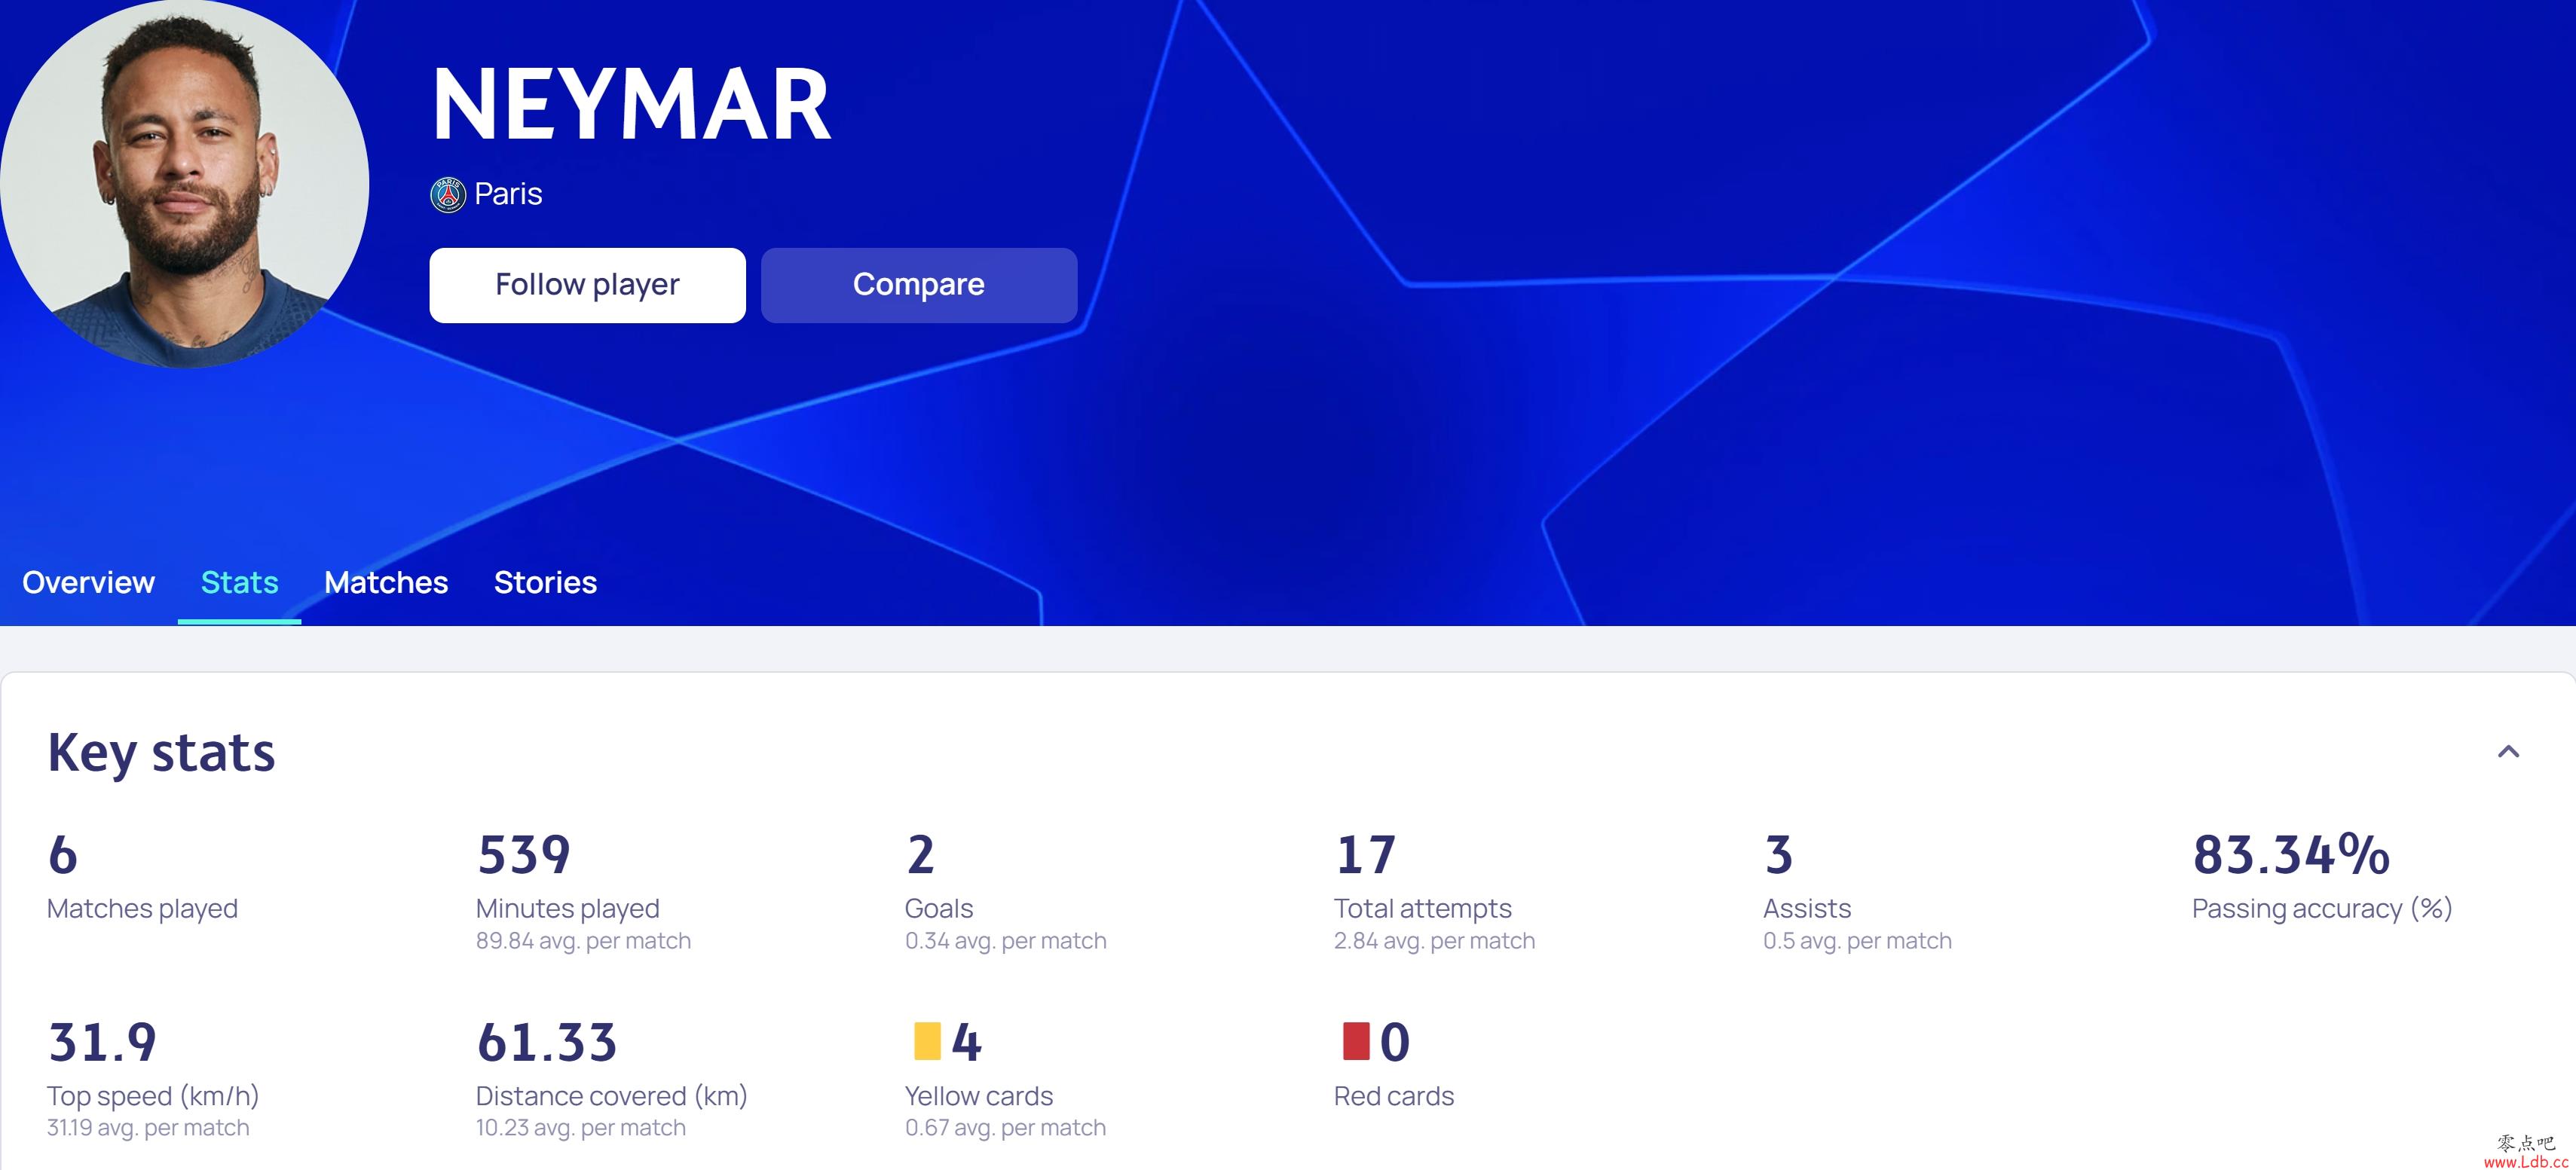Screen dimensions: 2576x1170
Task: Open the Overview tab
Action: pyautogui.click(x=89, y=582)
